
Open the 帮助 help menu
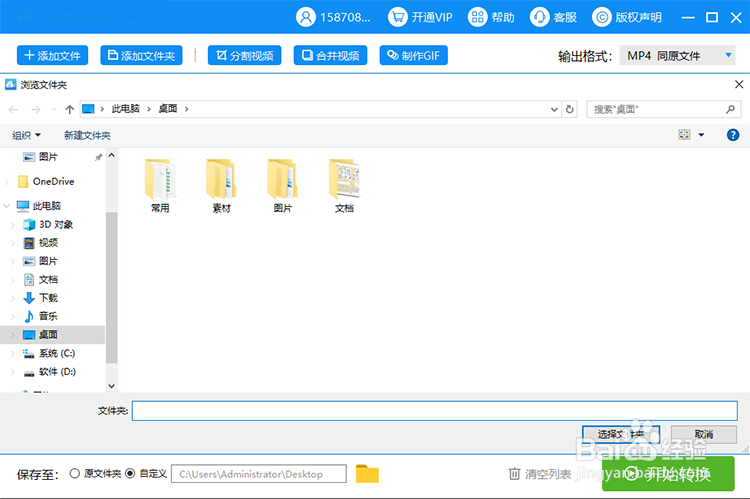coord(491,17)
